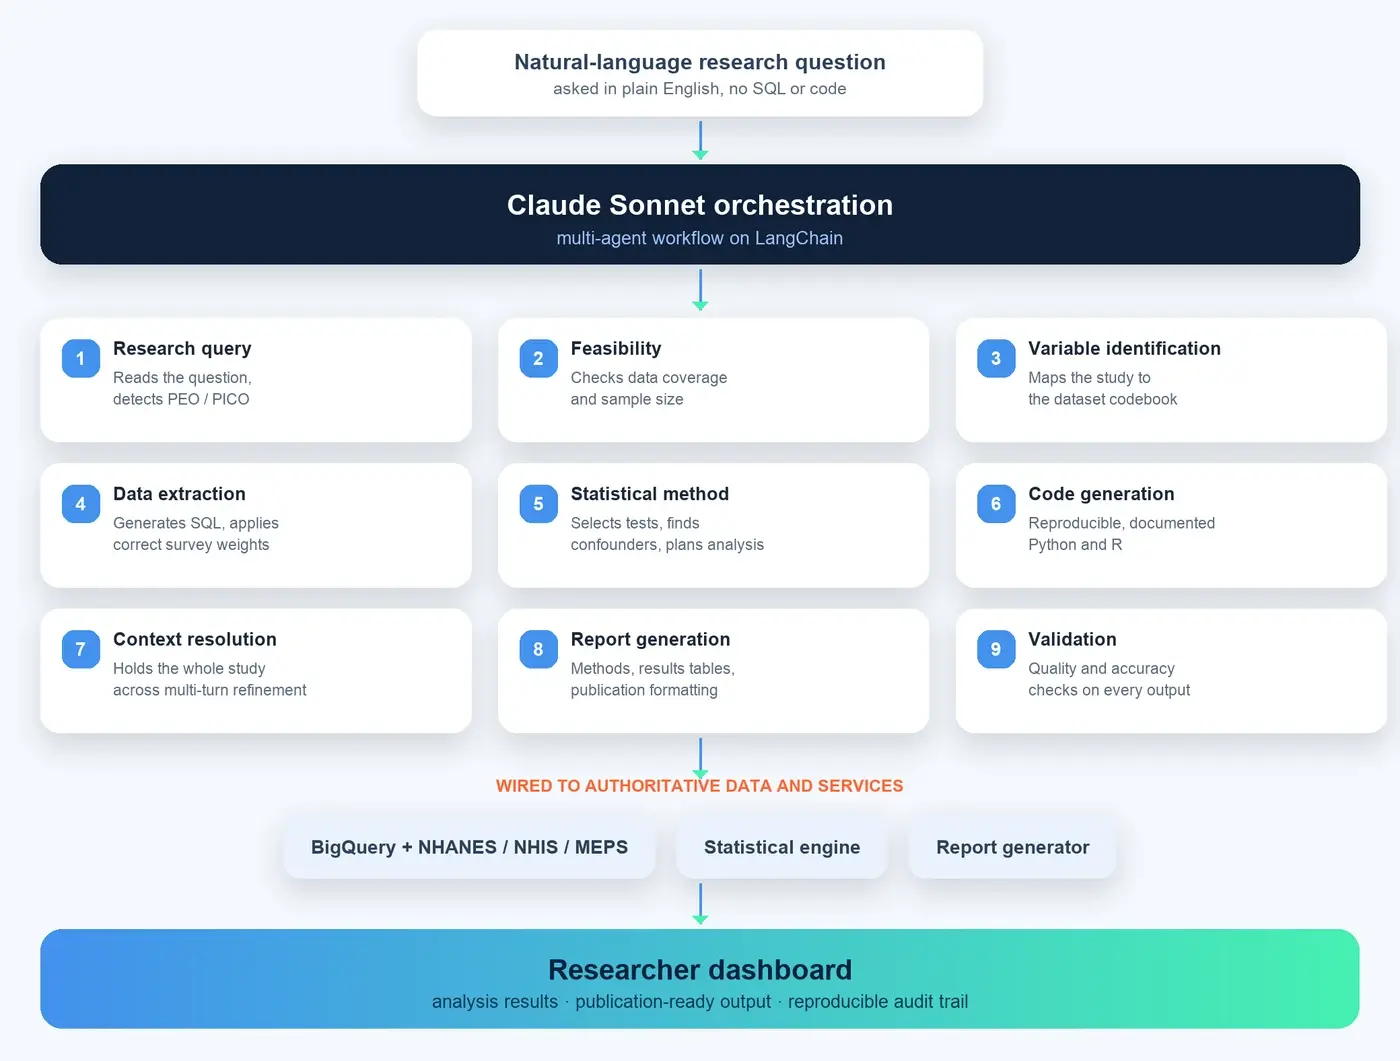
Task: Click the number 7 badge on Context resolution
Action: click(x=81, y=649)
